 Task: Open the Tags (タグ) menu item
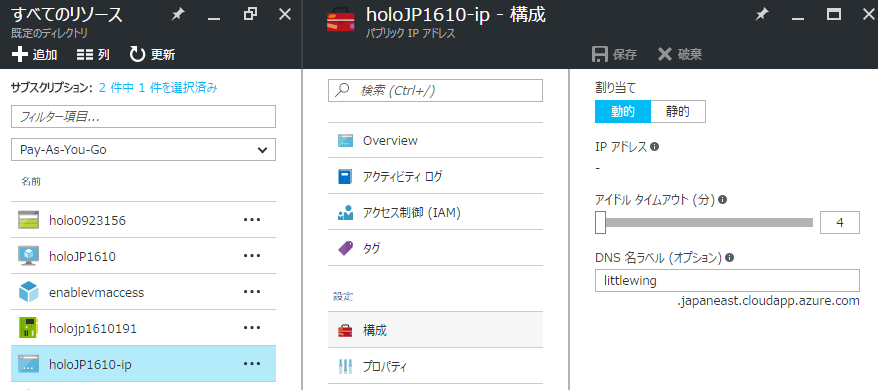coord(435,248)
